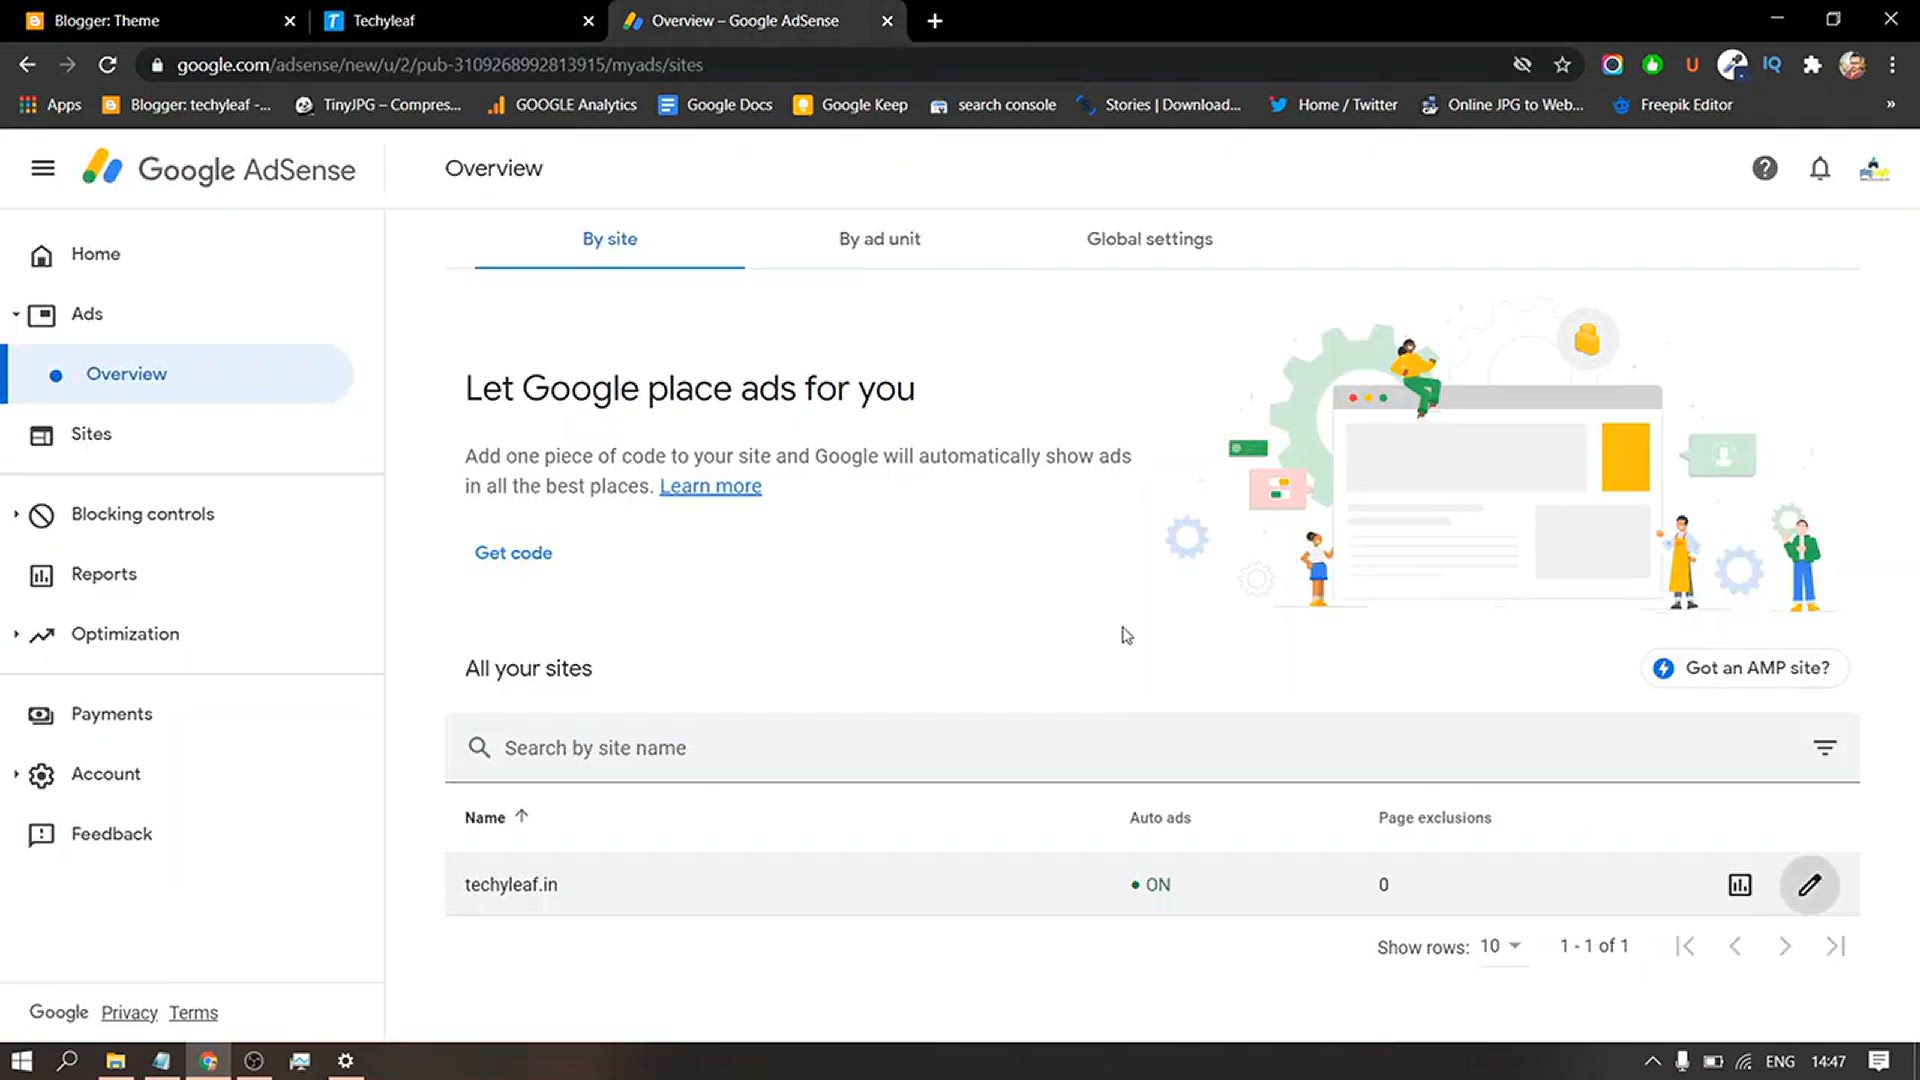Show more bookmarks with the chevron
1920x1080 pixels.
1890,105
